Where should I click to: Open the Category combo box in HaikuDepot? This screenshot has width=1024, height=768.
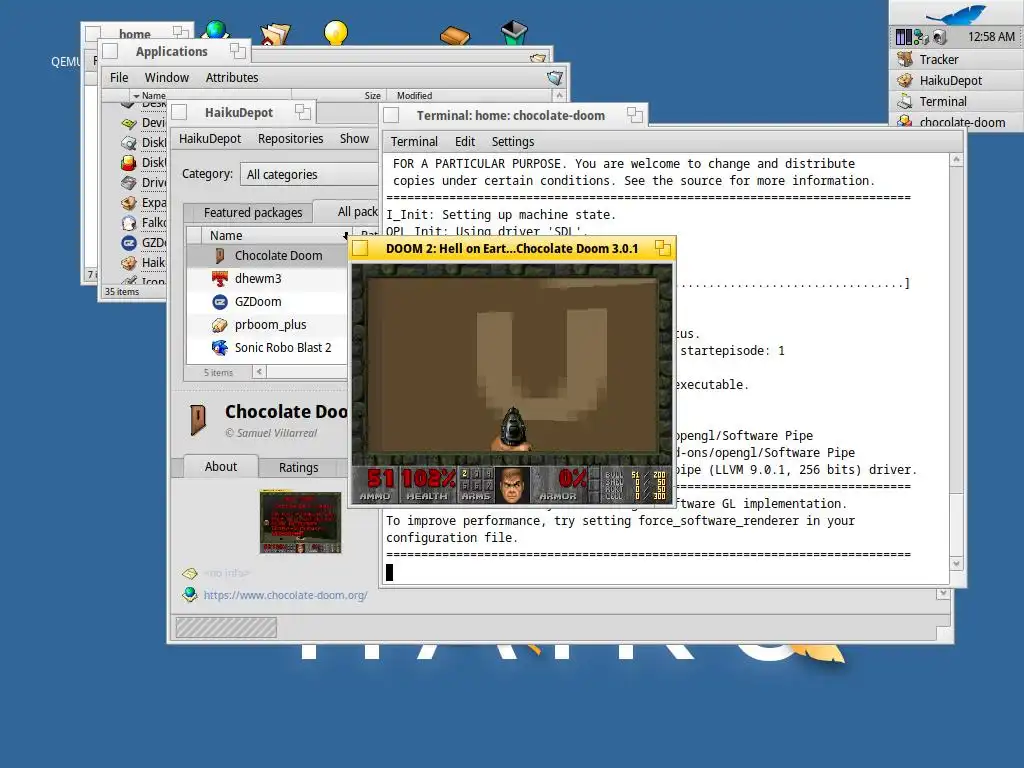tap(309, 174)
